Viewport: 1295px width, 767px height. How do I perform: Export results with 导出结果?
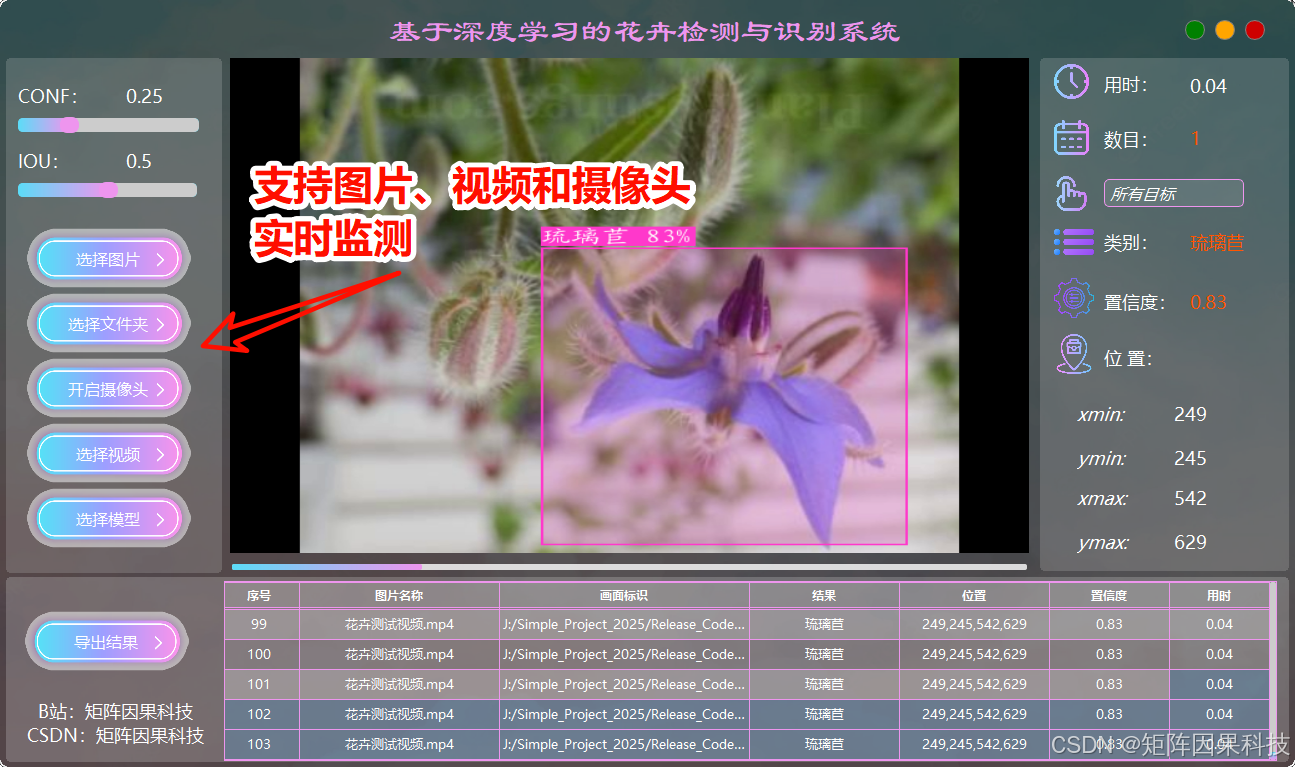coord(107,642)
